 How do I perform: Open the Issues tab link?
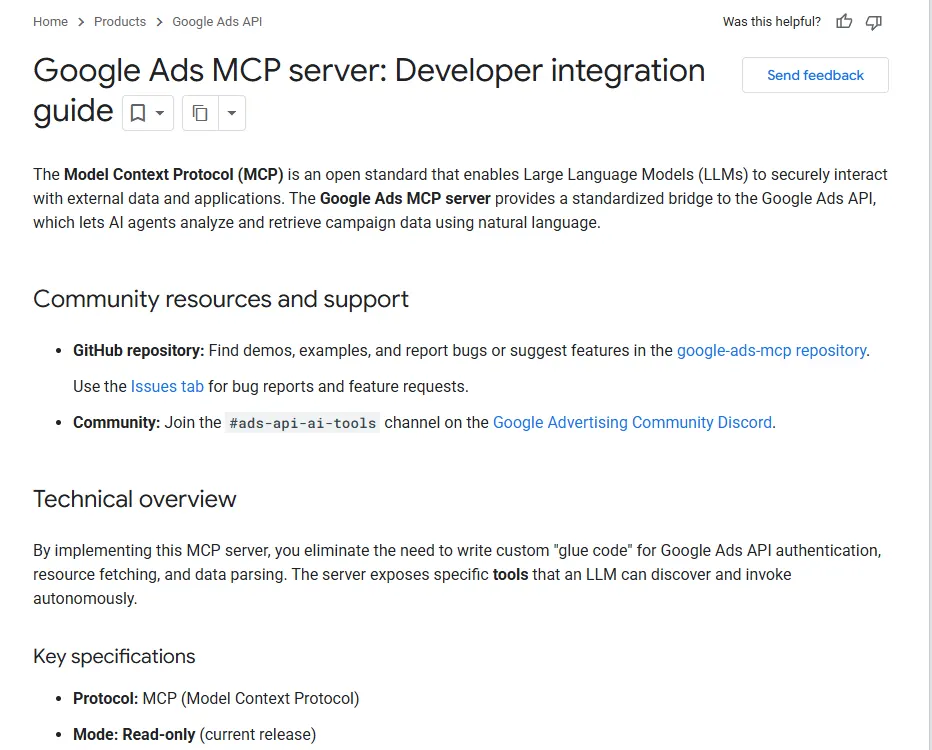click(x=167, y=386)
